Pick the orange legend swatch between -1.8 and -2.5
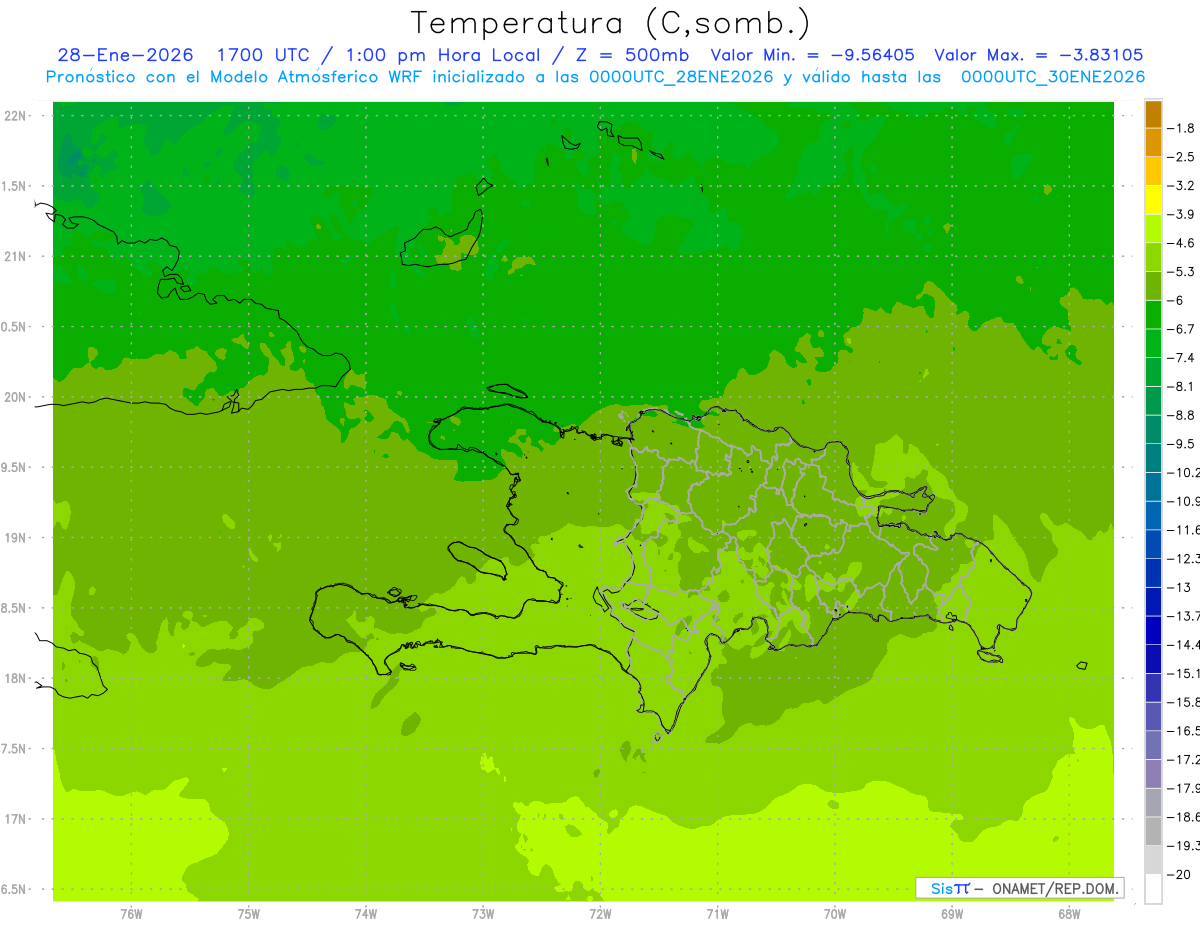Image resolution: width=1200 pixels, height=927 pixels. pyautogui.click(x=1153, y=143)
